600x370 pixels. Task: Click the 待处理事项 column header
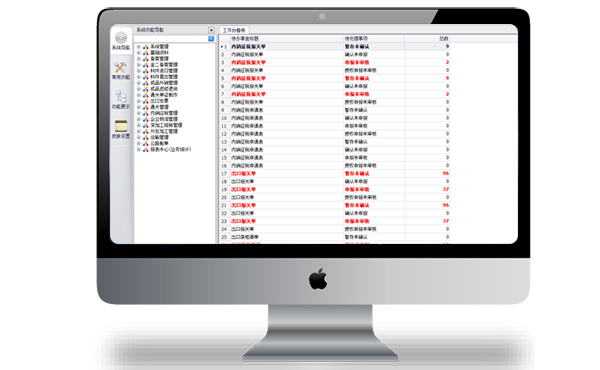(356, 39)
